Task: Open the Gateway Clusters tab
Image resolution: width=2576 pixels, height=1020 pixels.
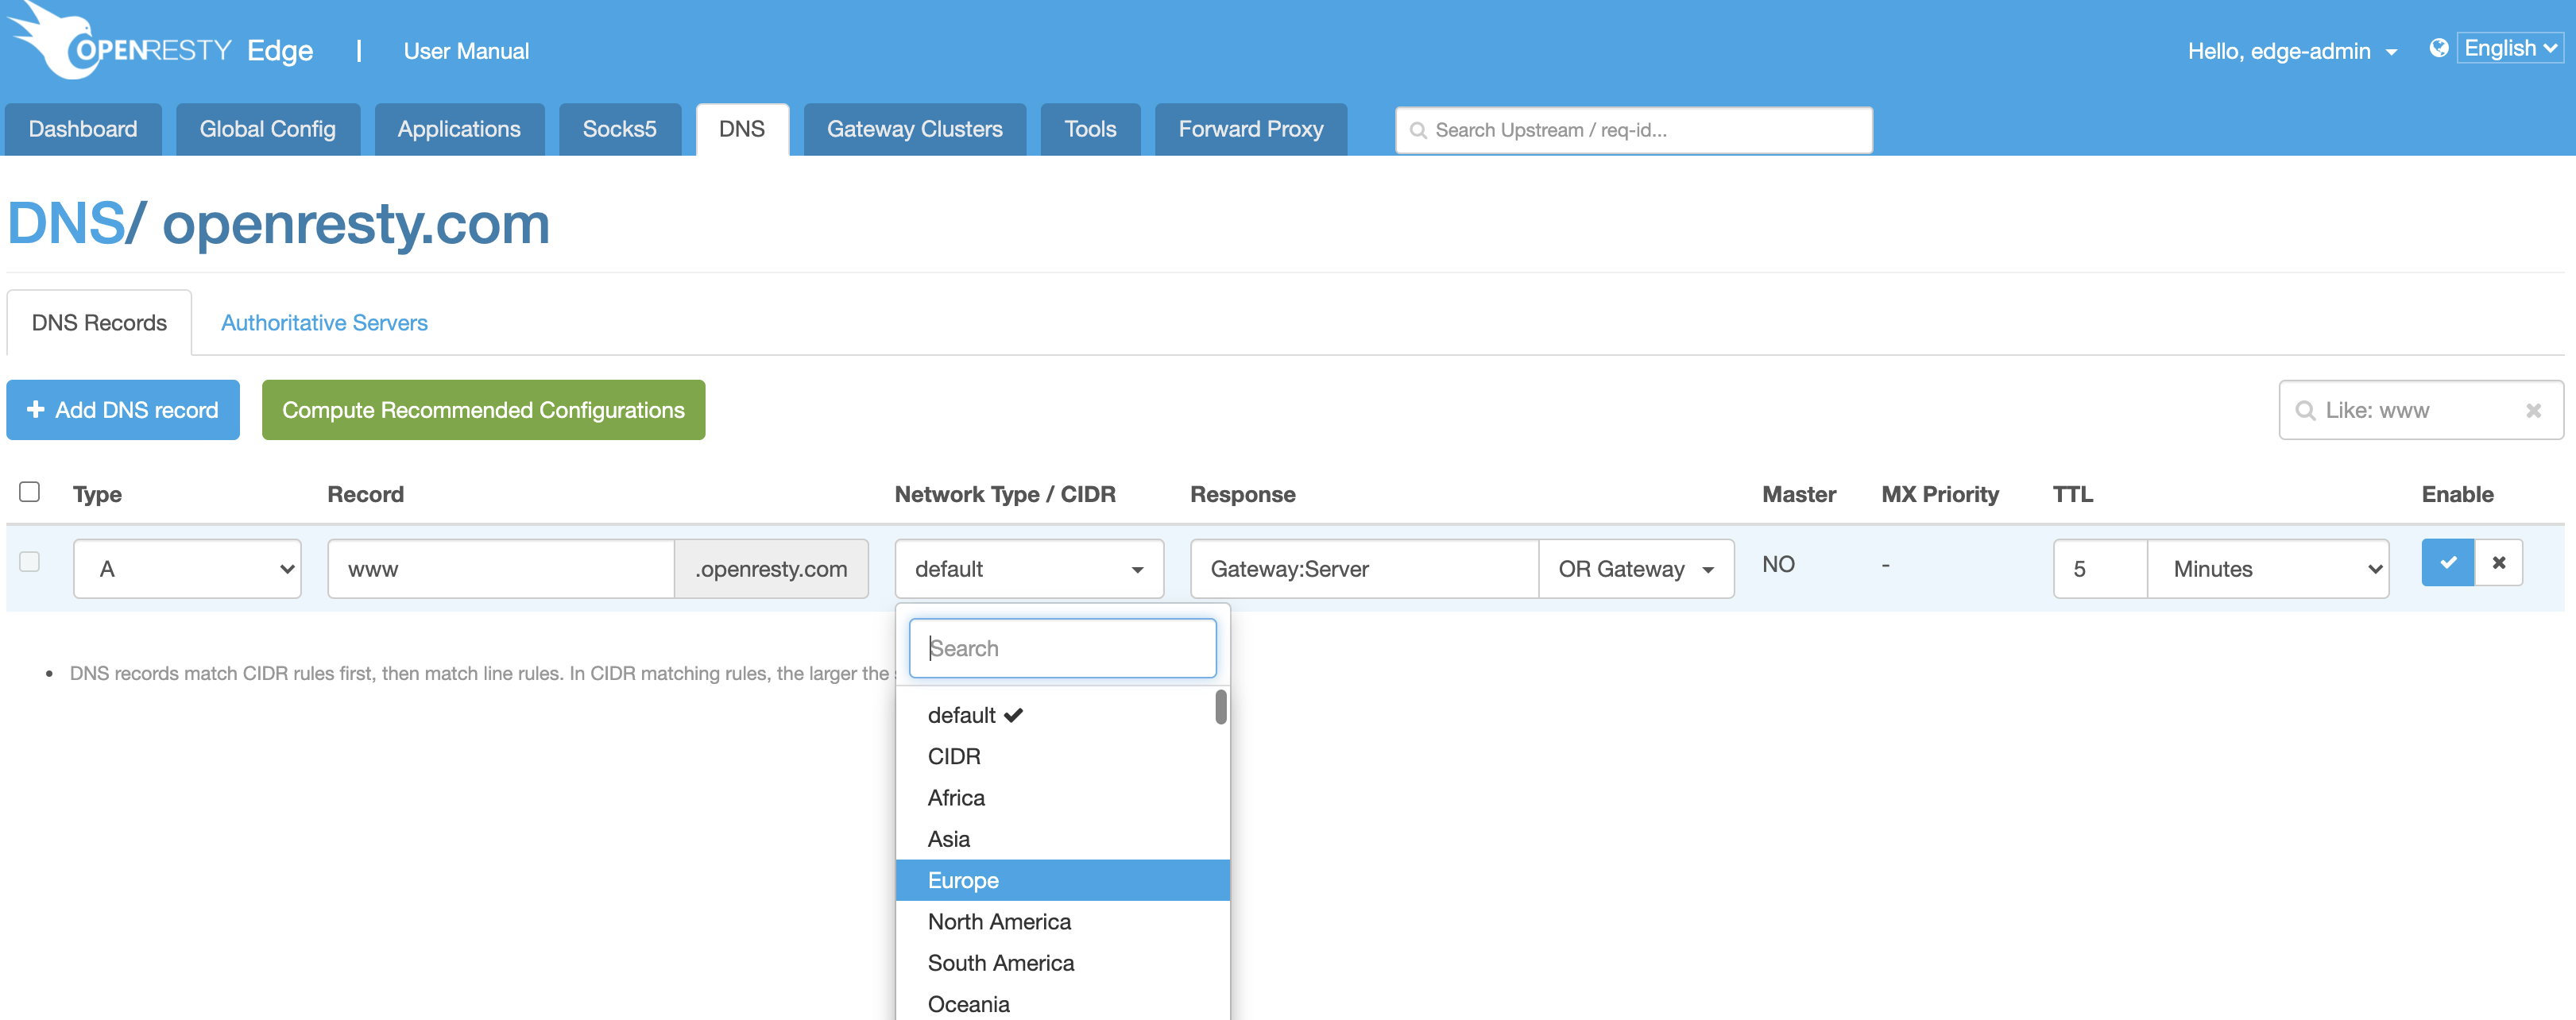Action: coord(914,129)
